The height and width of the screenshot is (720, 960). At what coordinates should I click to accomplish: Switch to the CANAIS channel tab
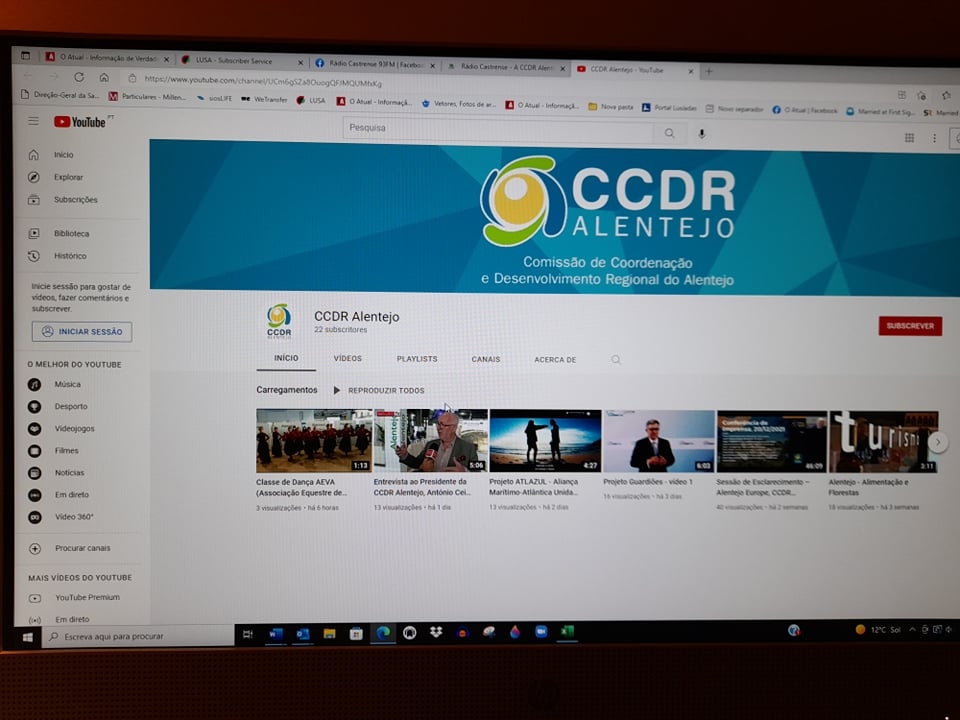[486, 359]
